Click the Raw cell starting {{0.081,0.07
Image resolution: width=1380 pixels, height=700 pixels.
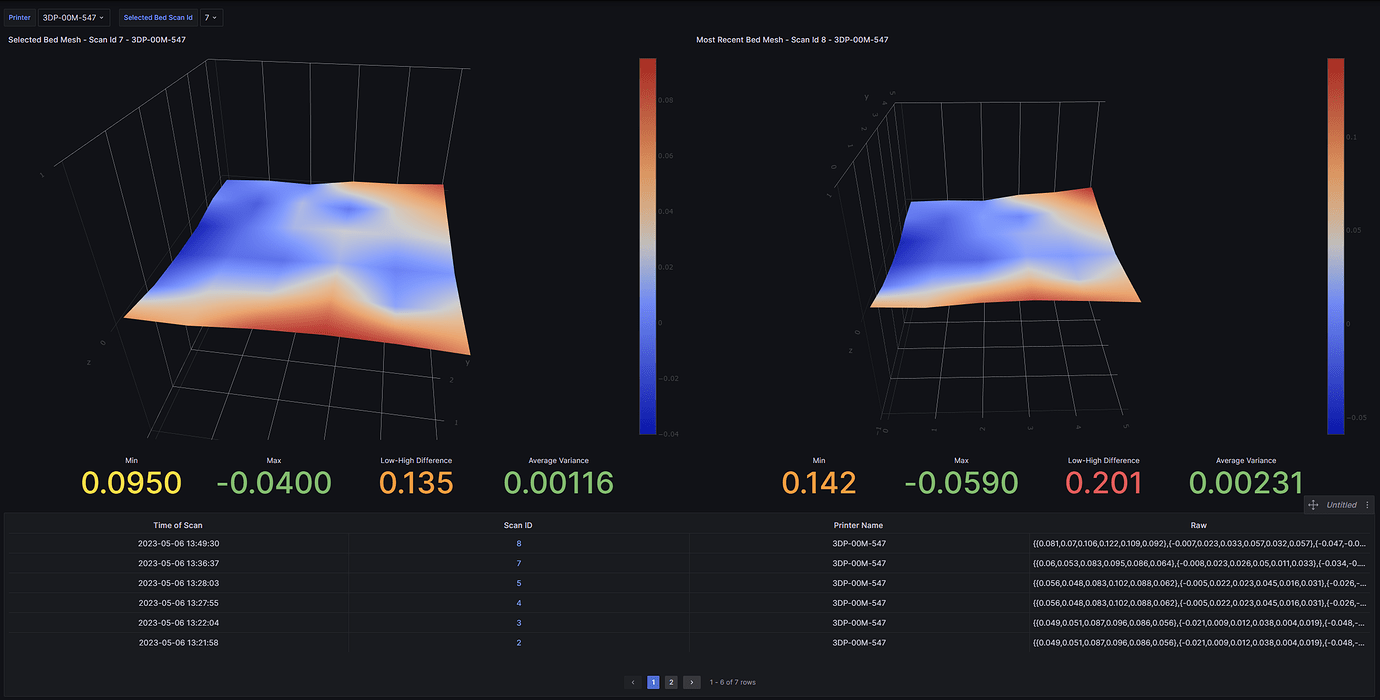click(x=1198, y=544)
